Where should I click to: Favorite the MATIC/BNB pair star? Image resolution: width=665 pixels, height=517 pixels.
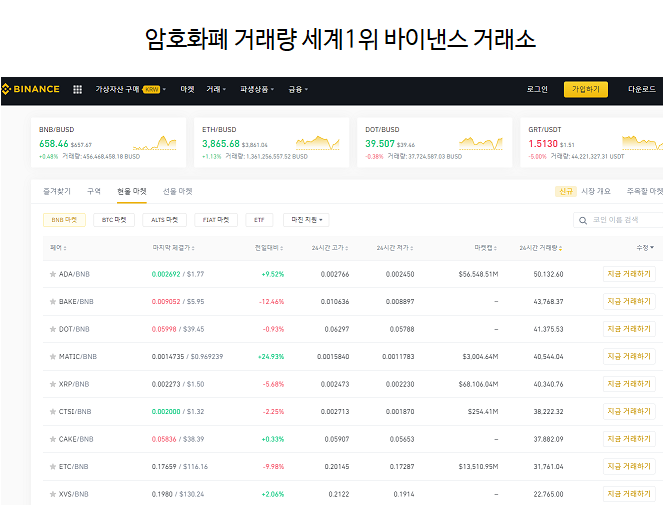click(x=53, y=357)
